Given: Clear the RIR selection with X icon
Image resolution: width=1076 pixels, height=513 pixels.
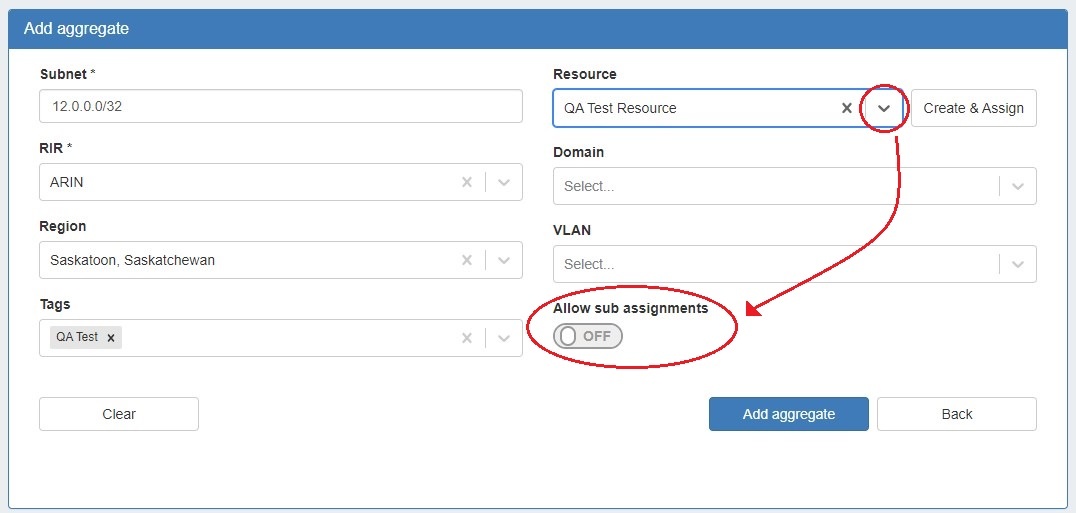Looking at the screenshot, I should (x=466, y=182).
